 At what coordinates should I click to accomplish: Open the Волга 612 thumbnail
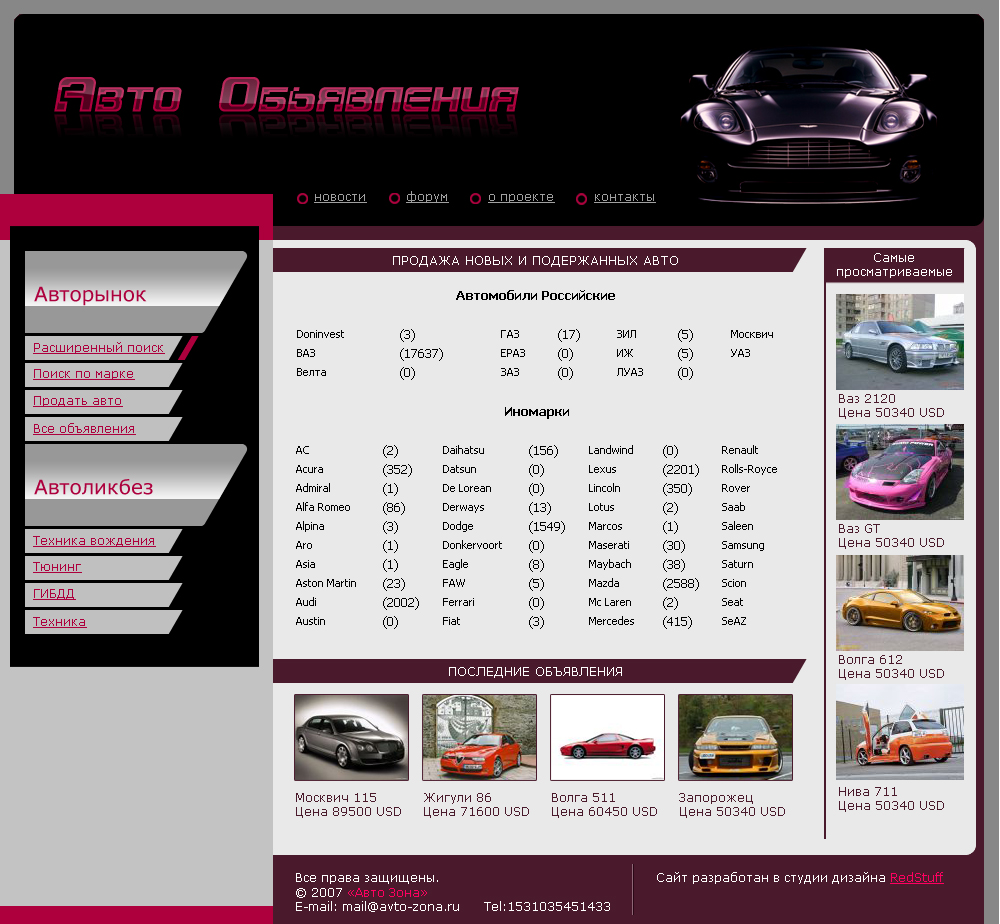coord(900,603)
